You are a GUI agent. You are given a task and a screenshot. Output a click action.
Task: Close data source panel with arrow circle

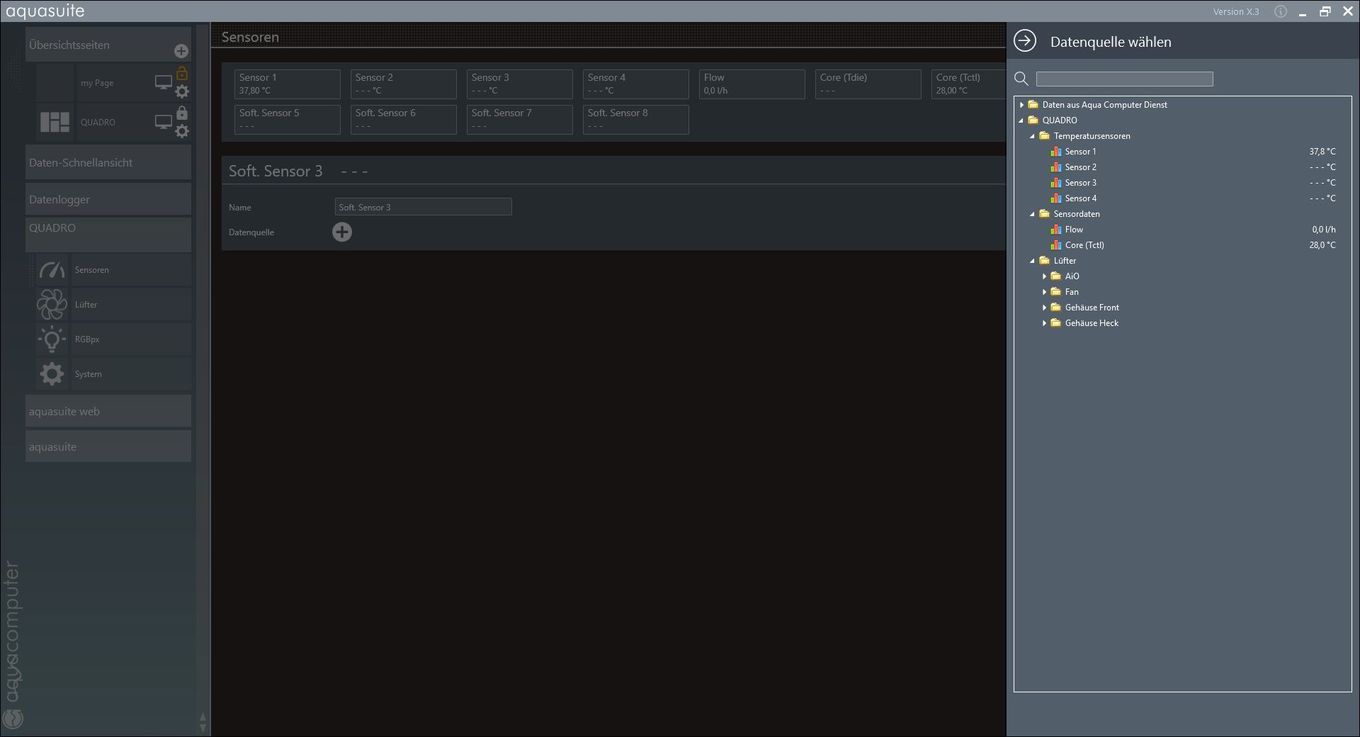point(1025,41)
